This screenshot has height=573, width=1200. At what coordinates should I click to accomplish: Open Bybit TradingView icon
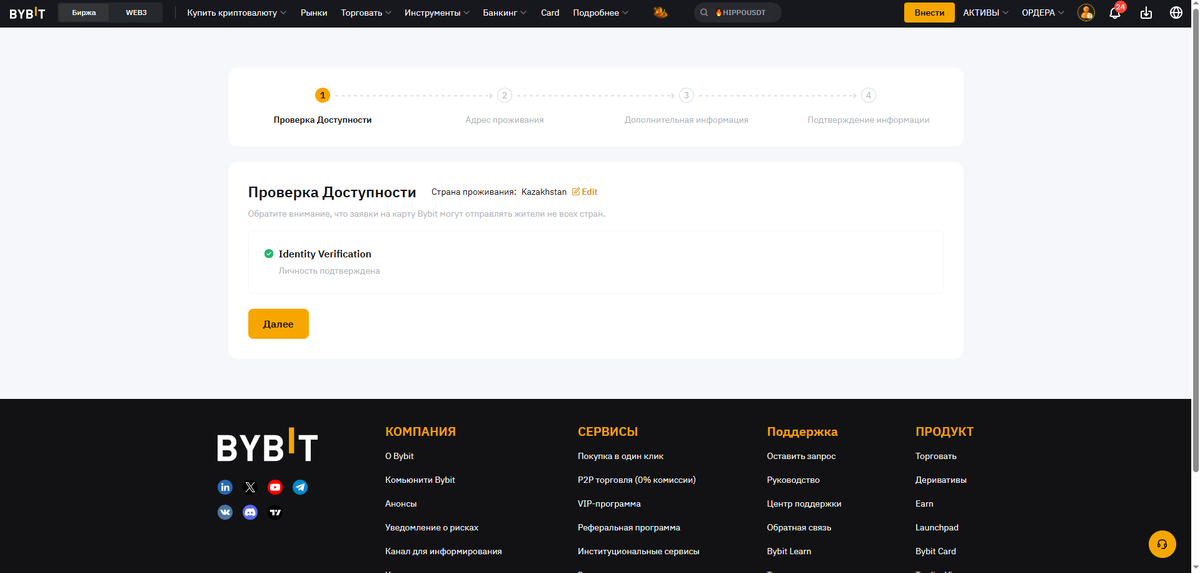[x=275, y=512]
